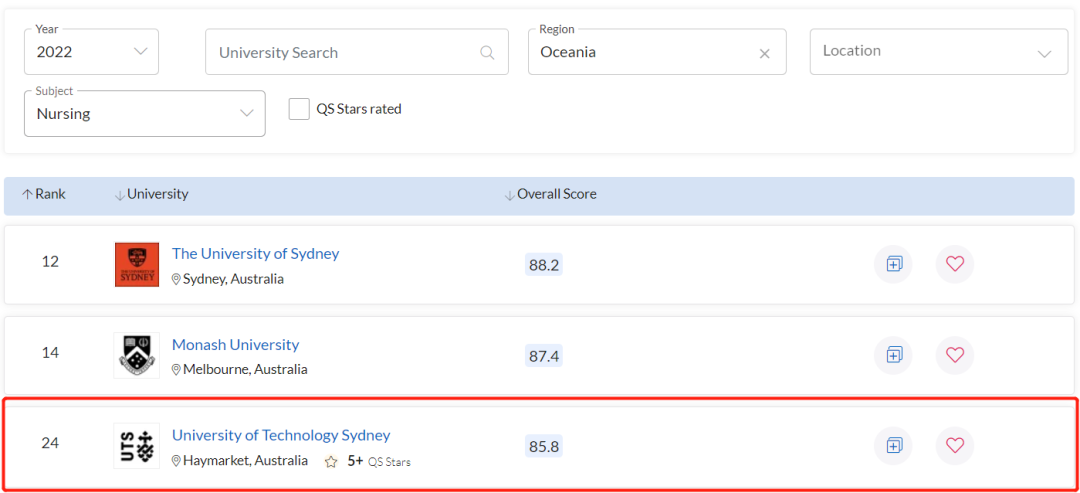Click the score 85.8
The width and height of the screenshot is (1080, 493).
point(543,447)
